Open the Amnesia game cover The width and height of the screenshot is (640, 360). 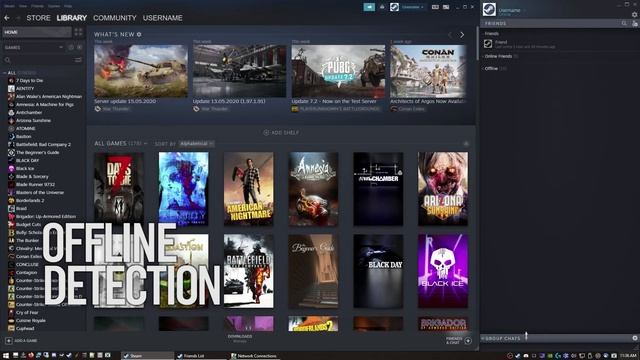point(313,189)
